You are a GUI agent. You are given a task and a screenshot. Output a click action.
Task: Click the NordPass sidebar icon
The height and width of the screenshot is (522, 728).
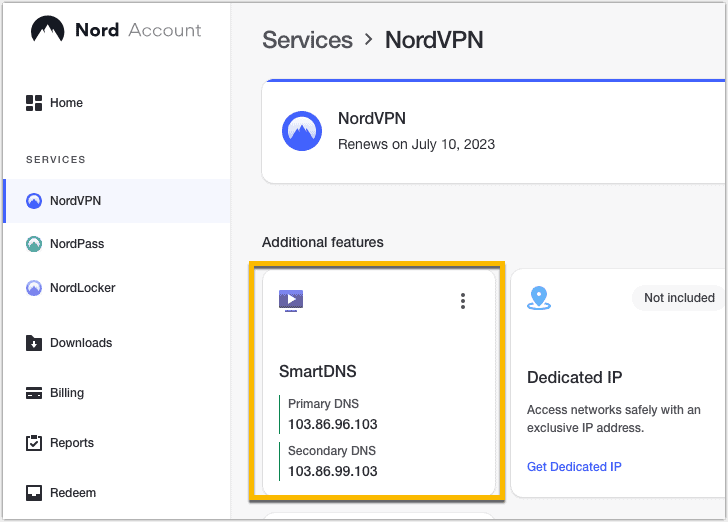point(34,244)
